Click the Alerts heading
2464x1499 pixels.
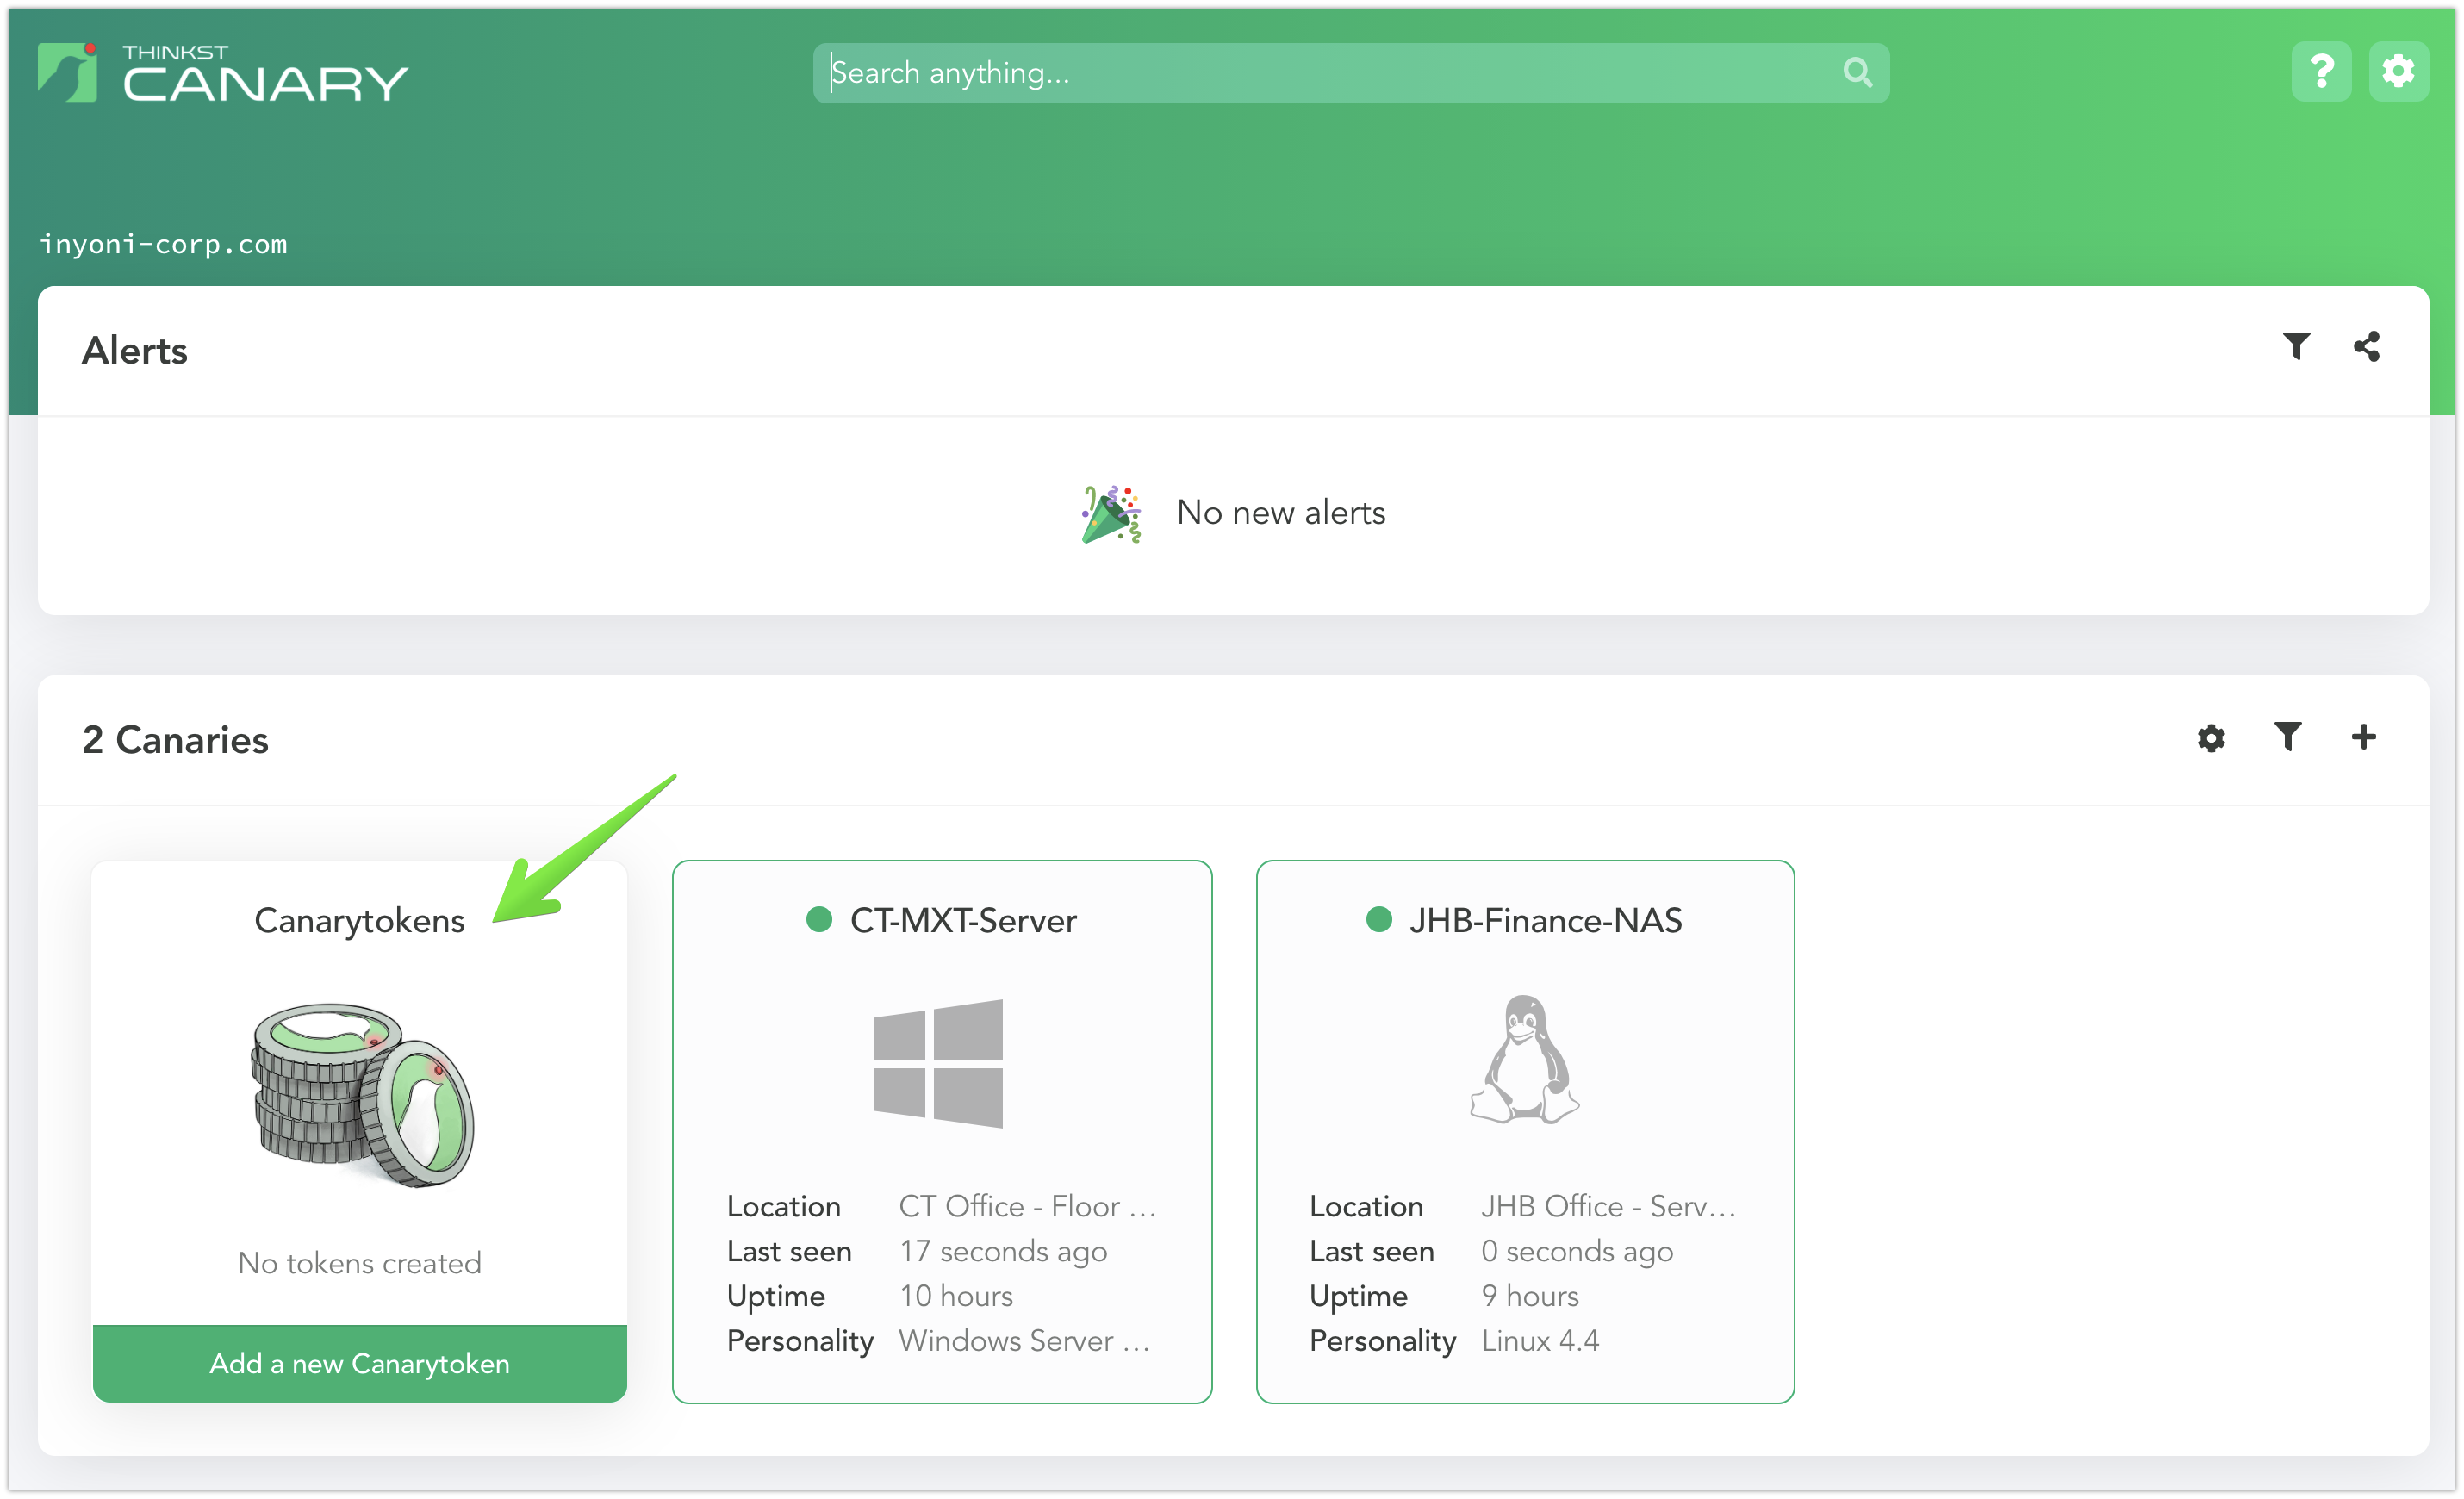(x=135, y=351)
